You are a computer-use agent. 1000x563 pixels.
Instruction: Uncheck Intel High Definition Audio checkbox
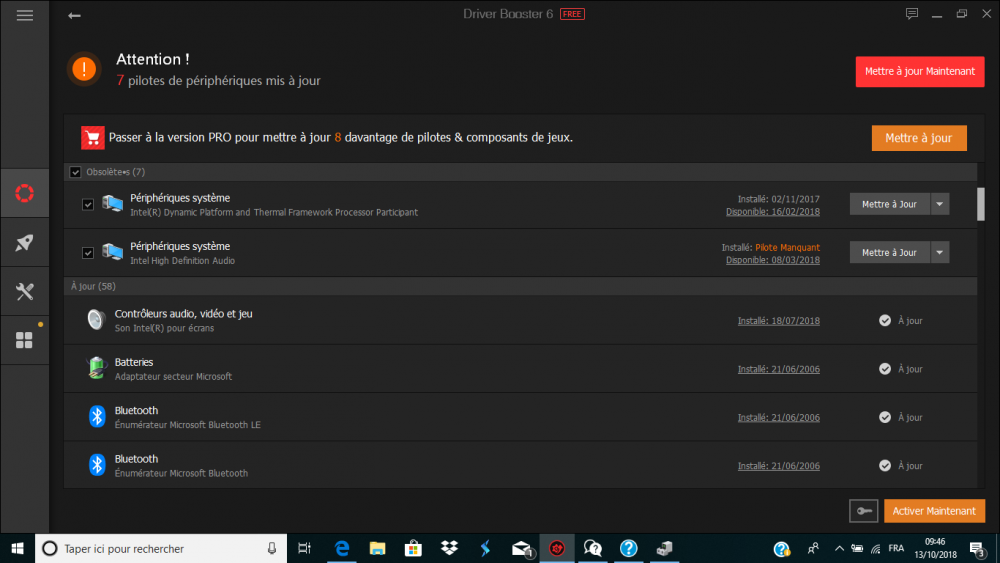coord(88,253)
